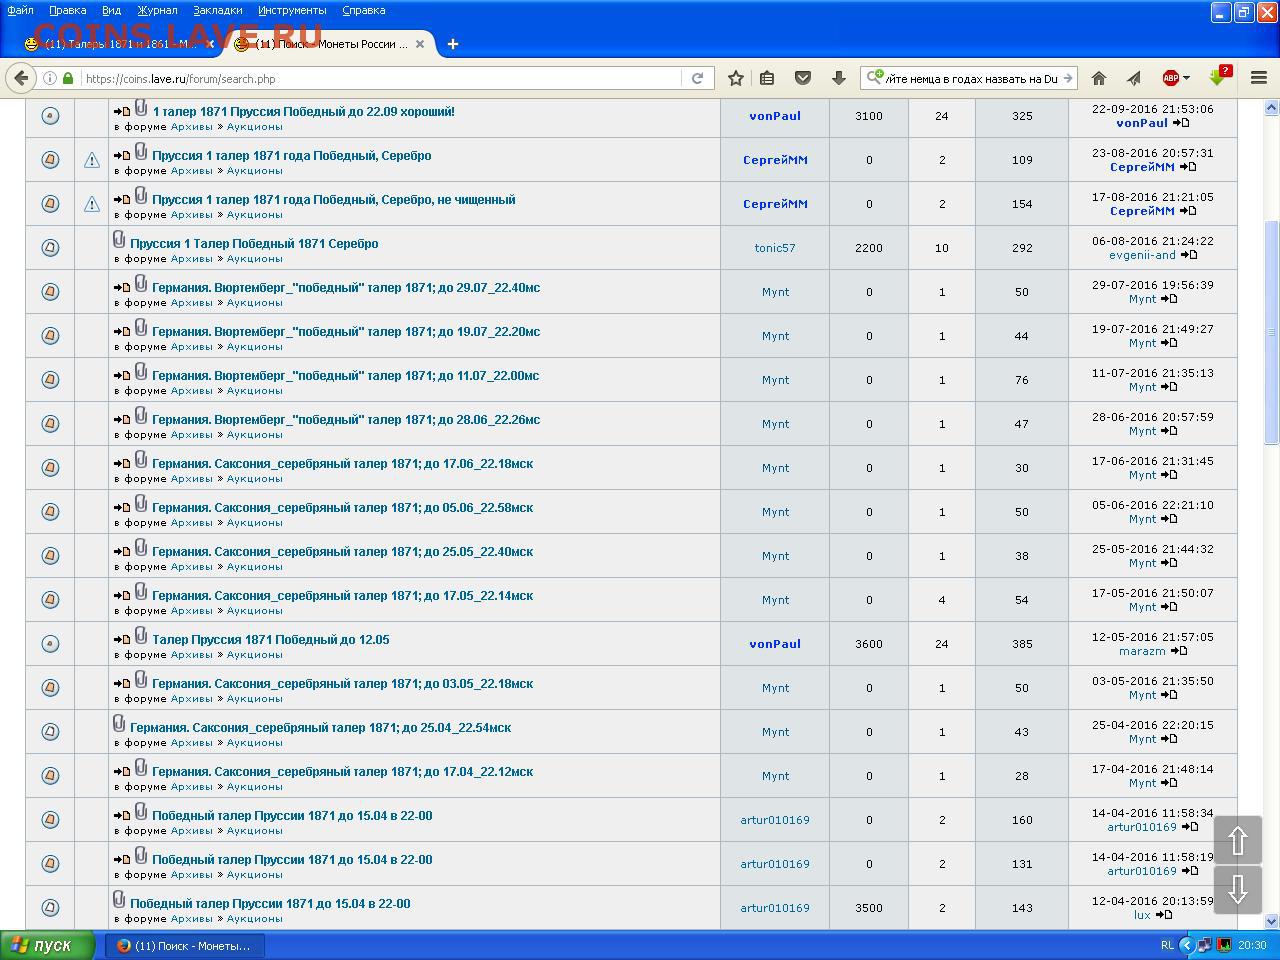Click the warning triangle in the "не чищенный" row

[92, 203]
